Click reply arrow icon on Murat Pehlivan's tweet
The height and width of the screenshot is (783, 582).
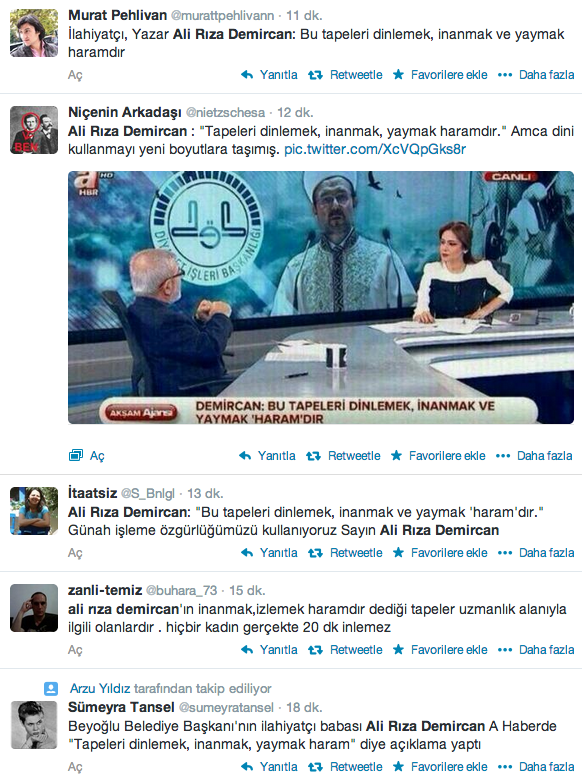coord(247,75)
